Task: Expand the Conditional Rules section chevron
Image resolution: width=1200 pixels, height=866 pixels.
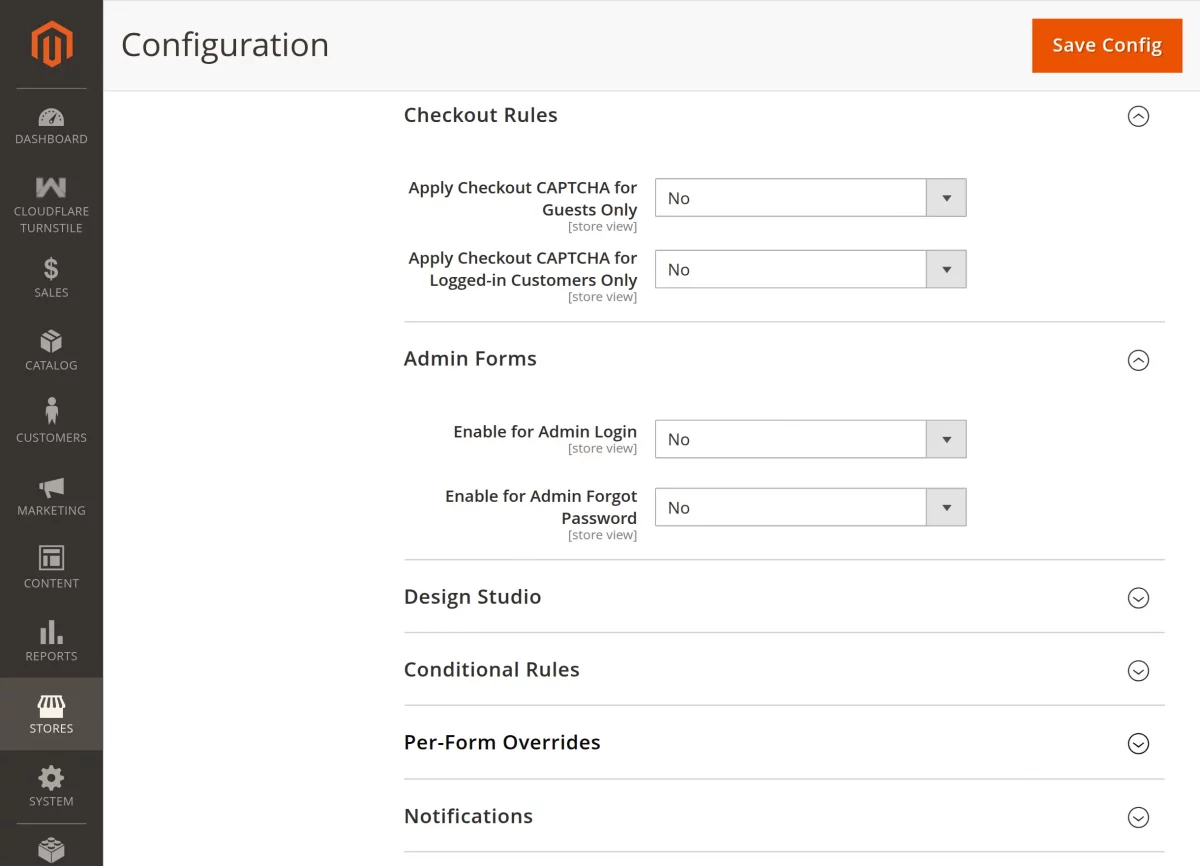Action: [x=1138, y=671]
